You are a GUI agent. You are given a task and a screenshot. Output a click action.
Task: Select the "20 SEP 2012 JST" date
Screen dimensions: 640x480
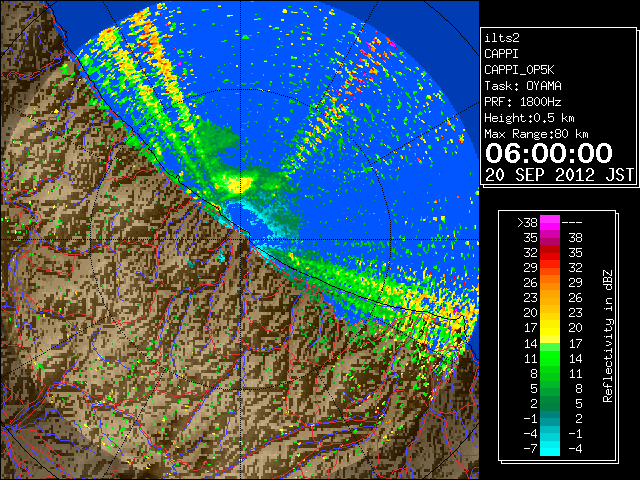pyautogui.click(x=559, y=175)
